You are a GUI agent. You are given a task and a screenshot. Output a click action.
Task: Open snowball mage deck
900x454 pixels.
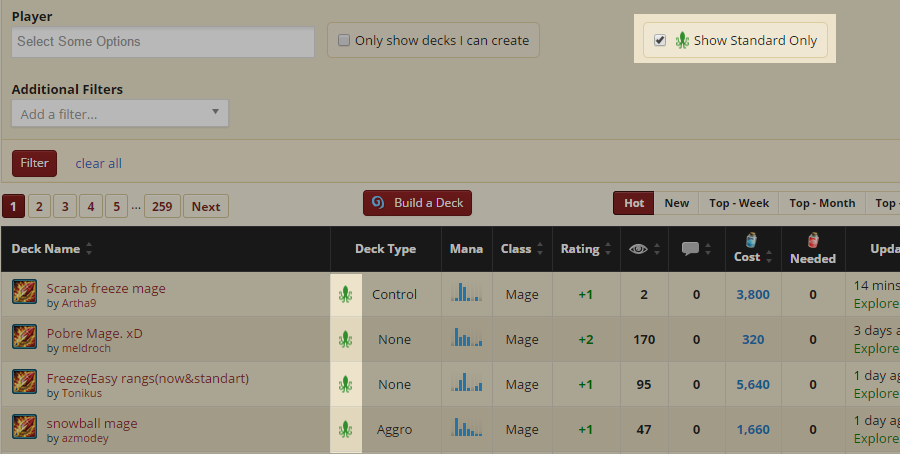(92, 423)
